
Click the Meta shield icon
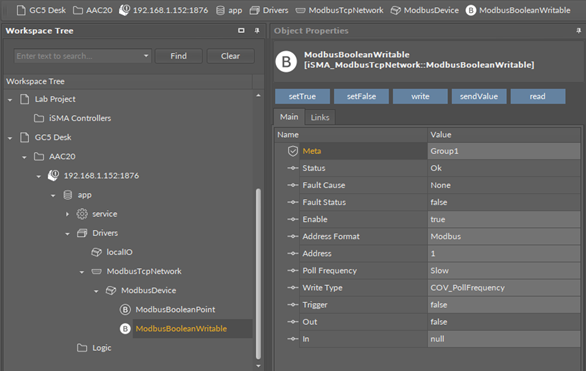tap(293, 151)
